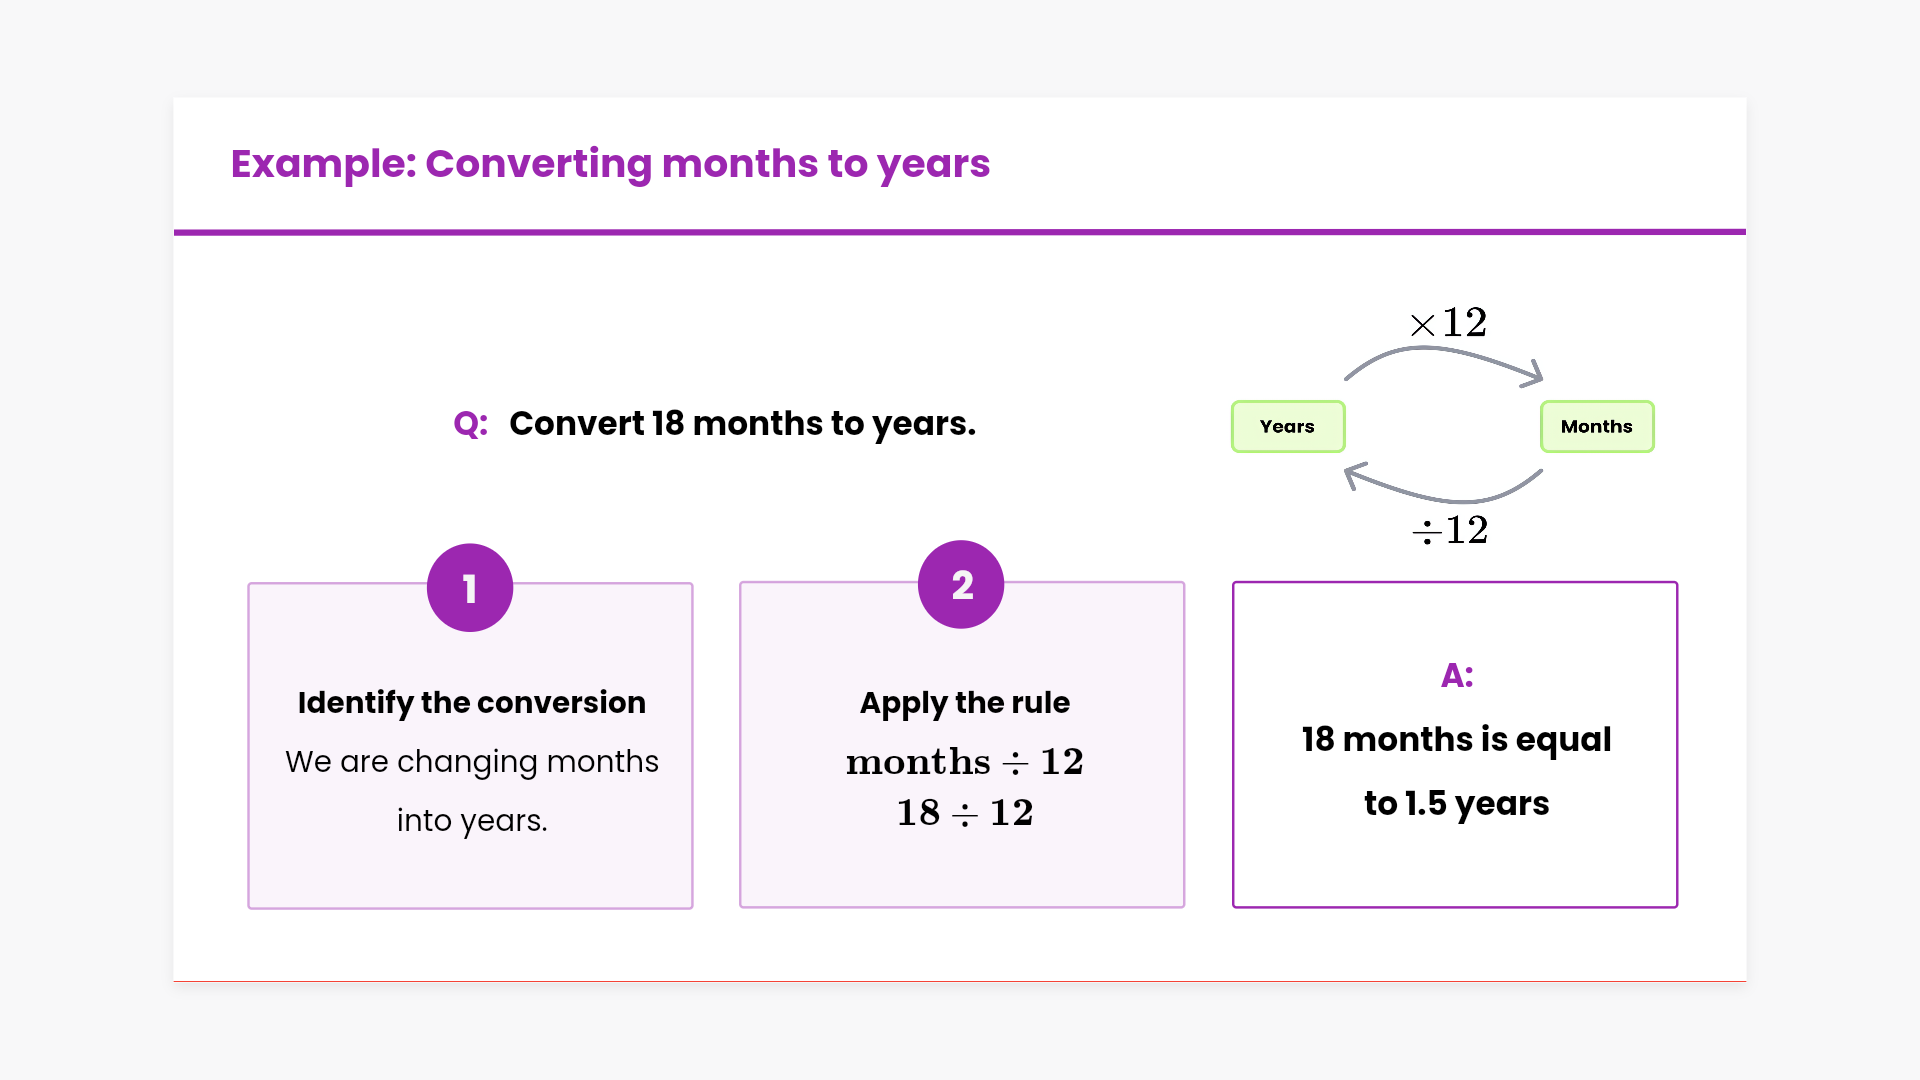
Task: Select the Apply the rule heading
Action: 964,703
